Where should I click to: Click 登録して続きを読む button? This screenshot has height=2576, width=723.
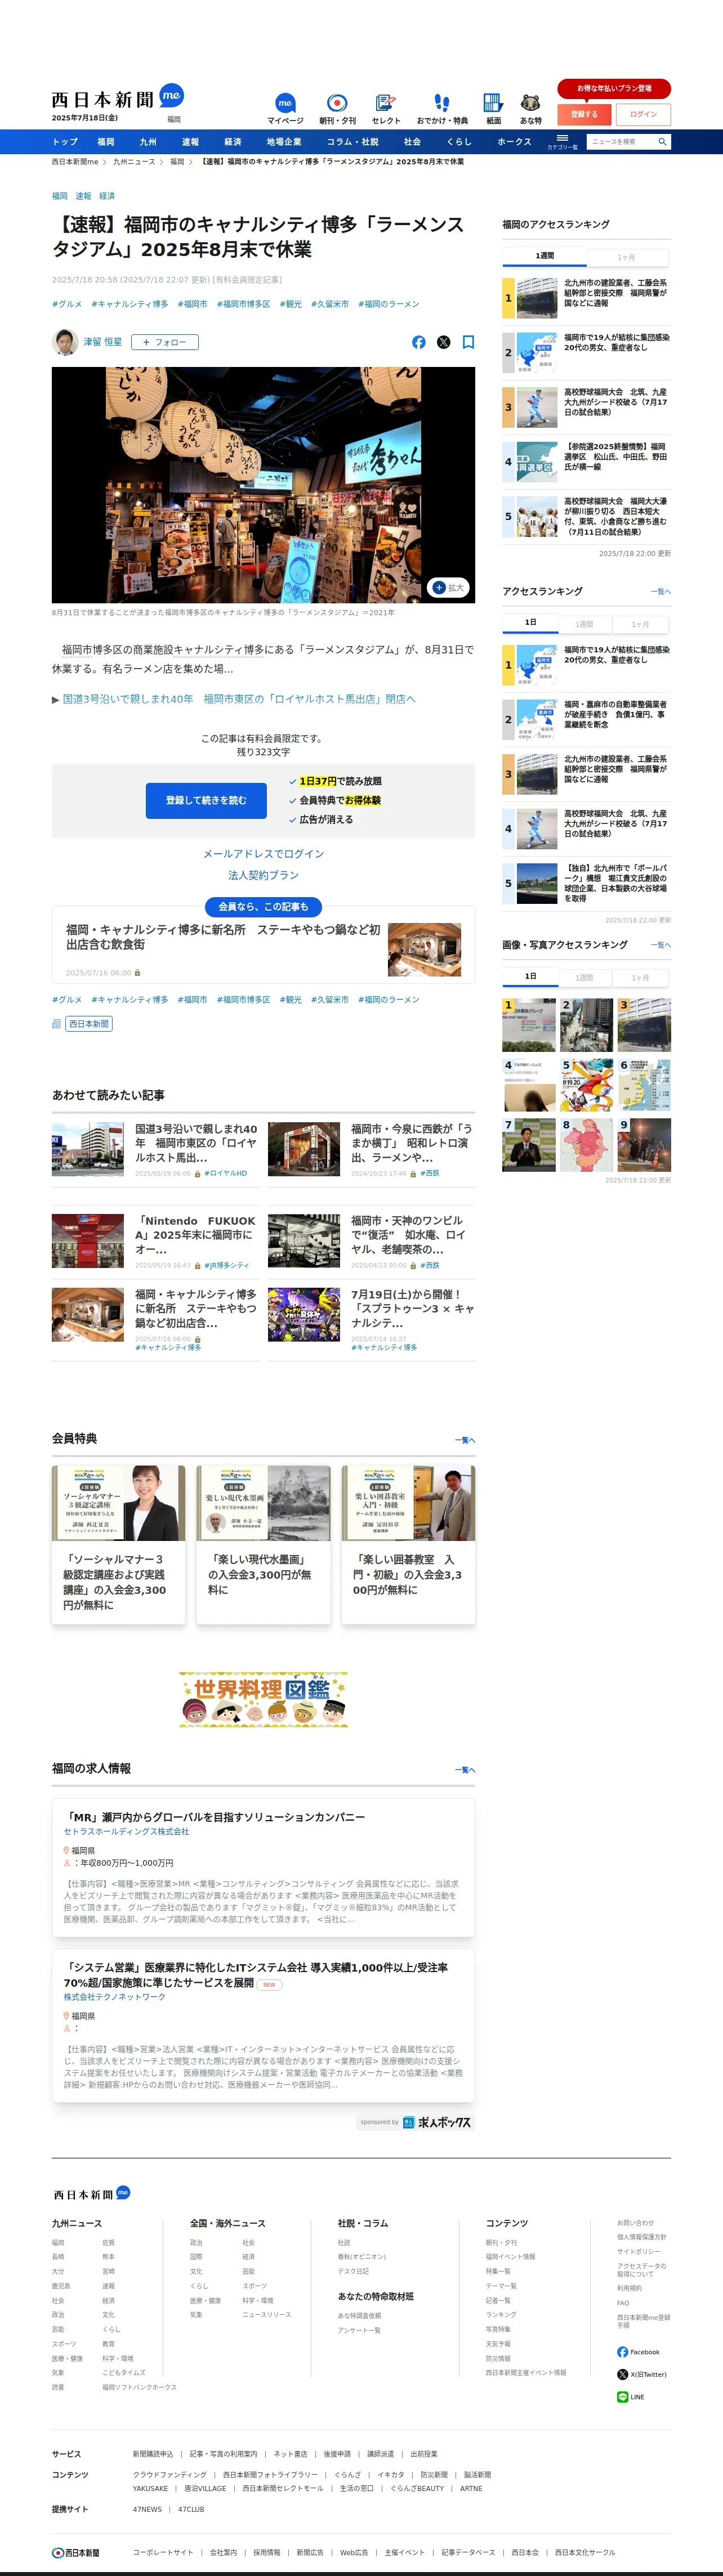[x=206, y=800]
